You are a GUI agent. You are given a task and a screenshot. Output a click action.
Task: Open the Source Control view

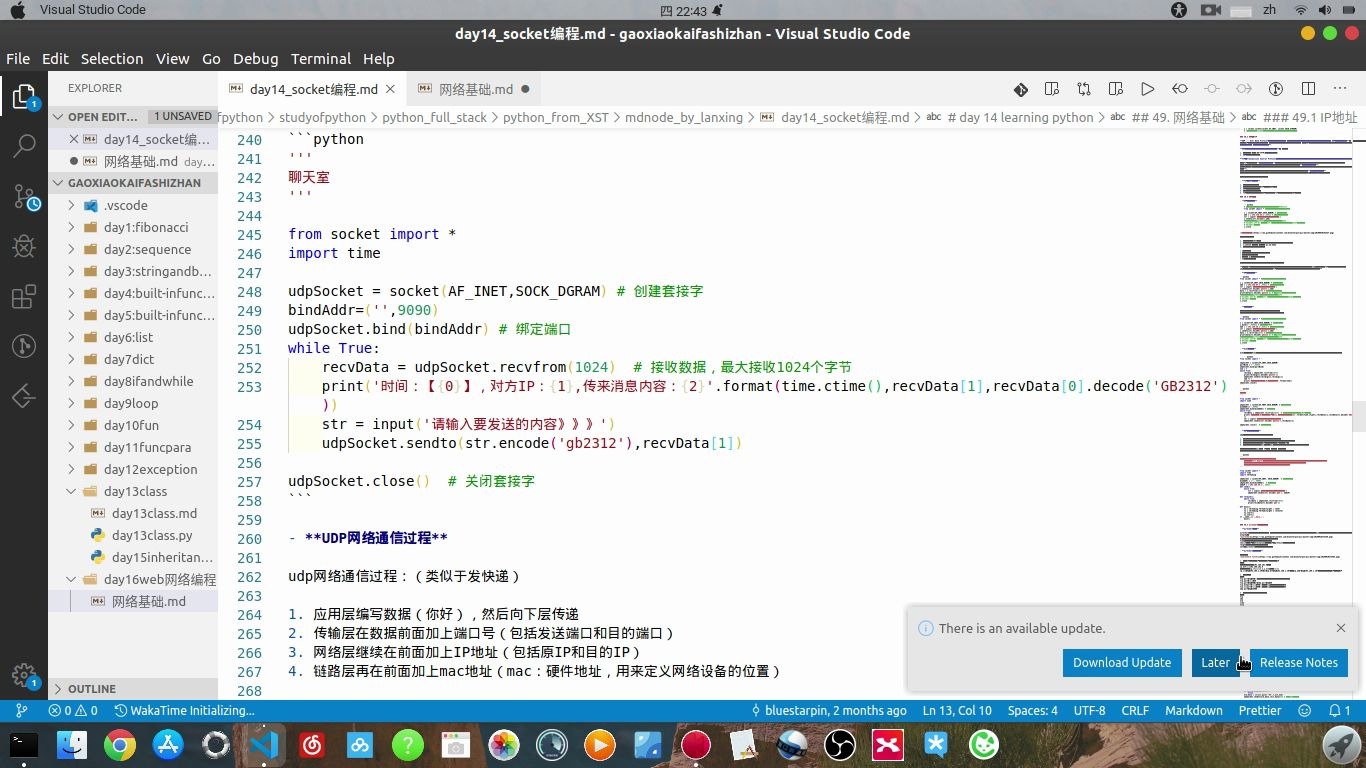[x=24, y=196]
